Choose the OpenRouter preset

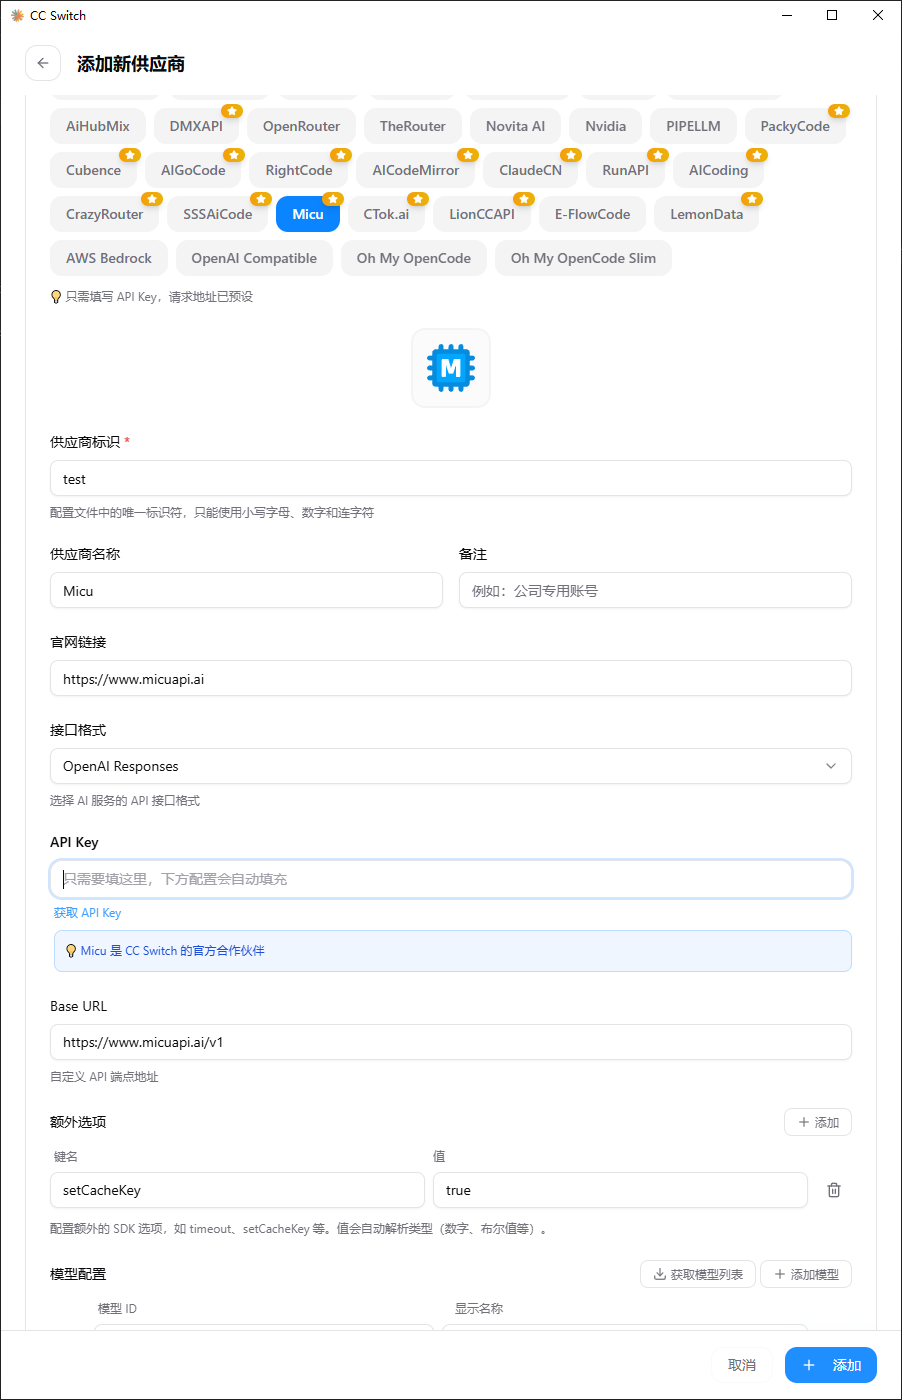(301, 126)
